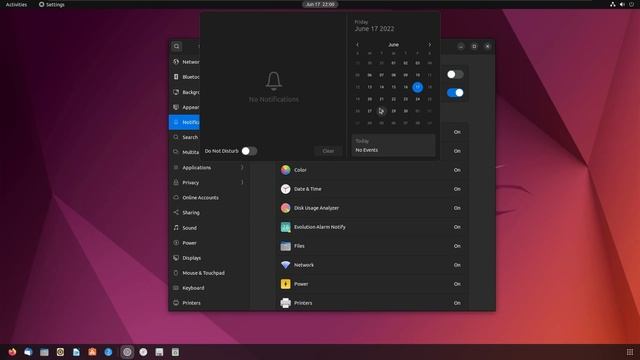Screen dimensions: 640x360
Task: Open the Search settings panel
Action: pyautogui.click(x=184, y=137)
